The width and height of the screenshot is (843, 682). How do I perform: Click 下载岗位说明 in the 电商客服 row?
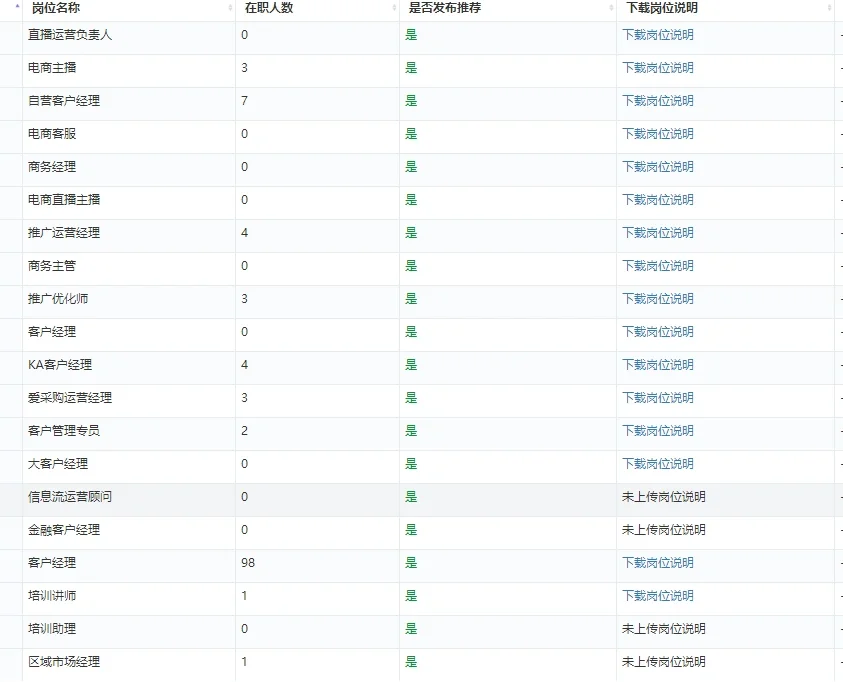657,134
